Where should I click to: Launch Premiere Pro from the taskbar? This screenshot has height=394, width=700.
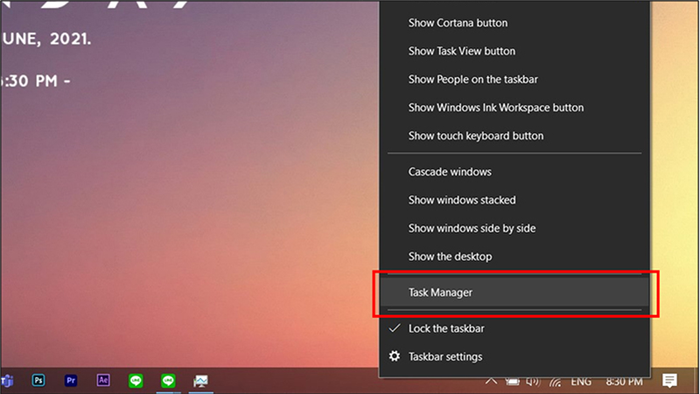(x=71, y=381)
